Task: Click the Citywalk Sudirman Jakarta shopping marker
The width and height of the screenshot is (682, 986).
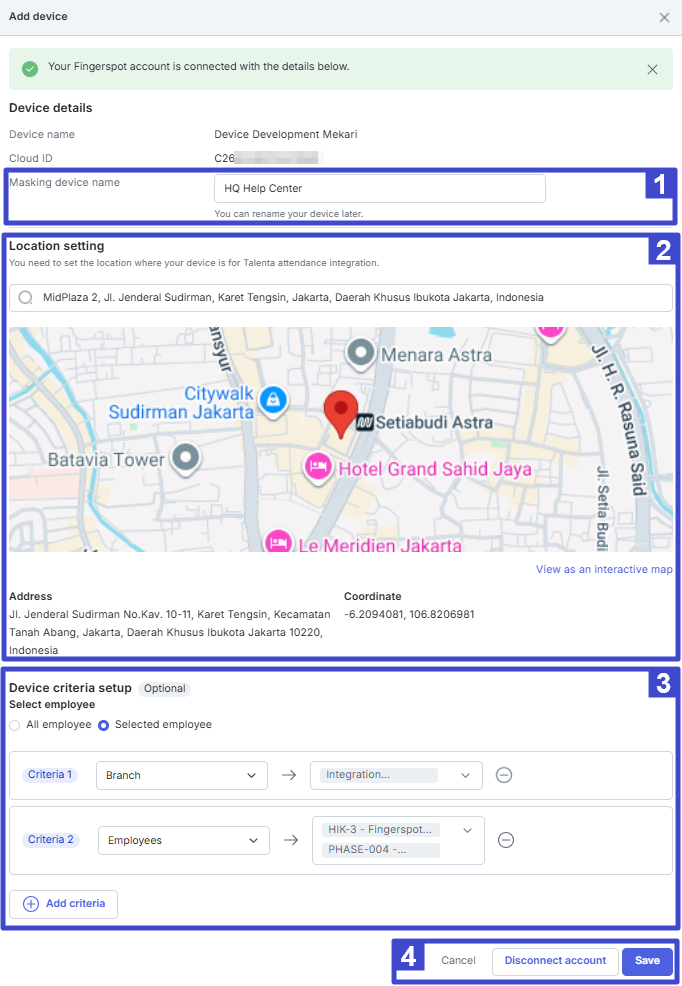Action: (x=271, y=401)
